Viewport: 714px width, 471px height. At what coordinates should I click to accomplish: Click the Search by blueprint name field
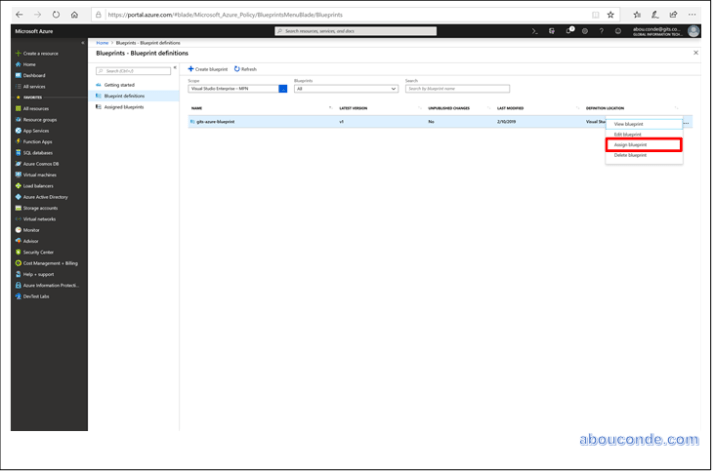[x=450, y=88]
